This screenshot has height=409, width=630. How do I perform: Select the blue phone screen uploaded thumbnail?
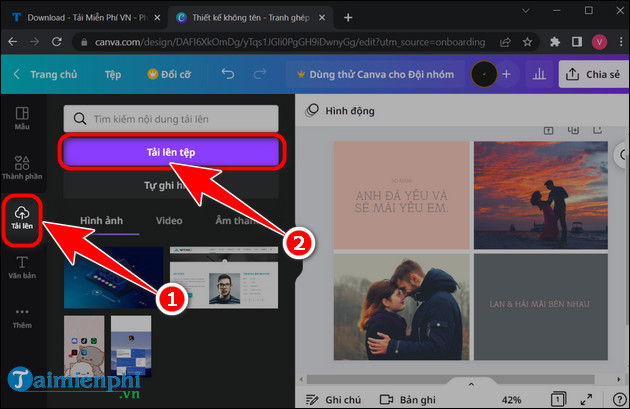tap(131, 346)
